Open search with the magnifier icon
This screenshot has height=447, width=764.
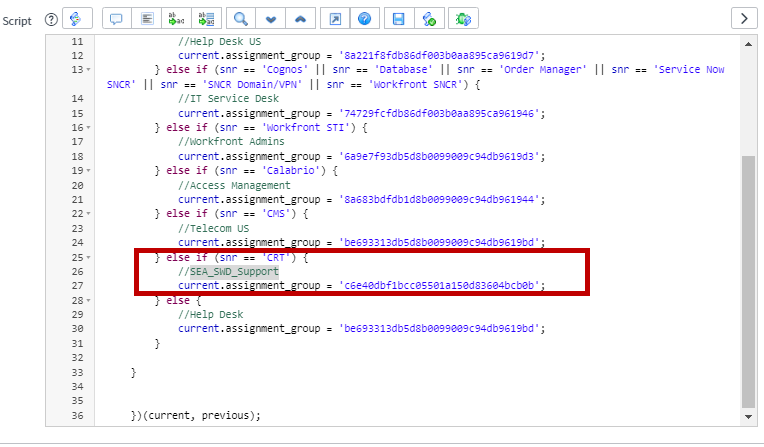point(241,19)
